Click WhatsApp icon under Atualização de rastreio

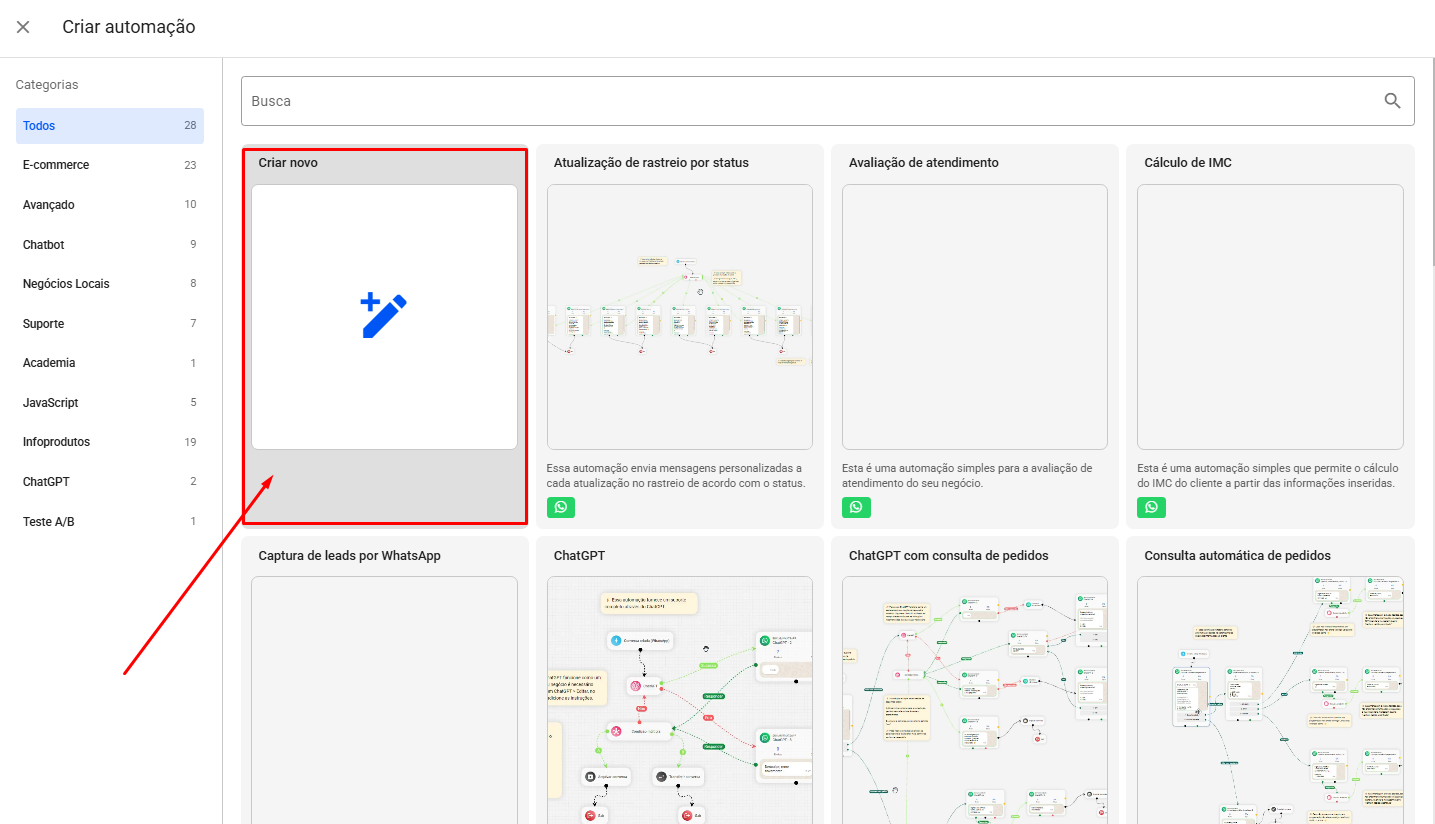click(x=561, y=507)
